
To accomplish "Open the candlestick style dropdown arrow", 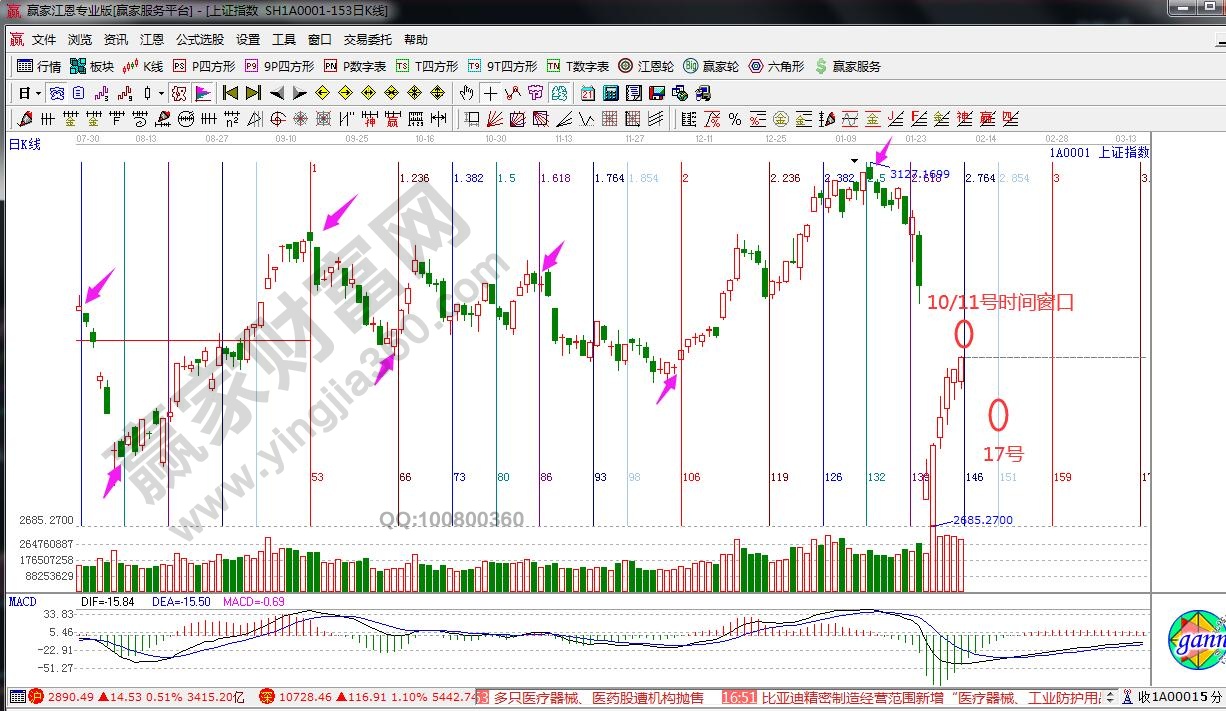I will (x=162, y=93).
